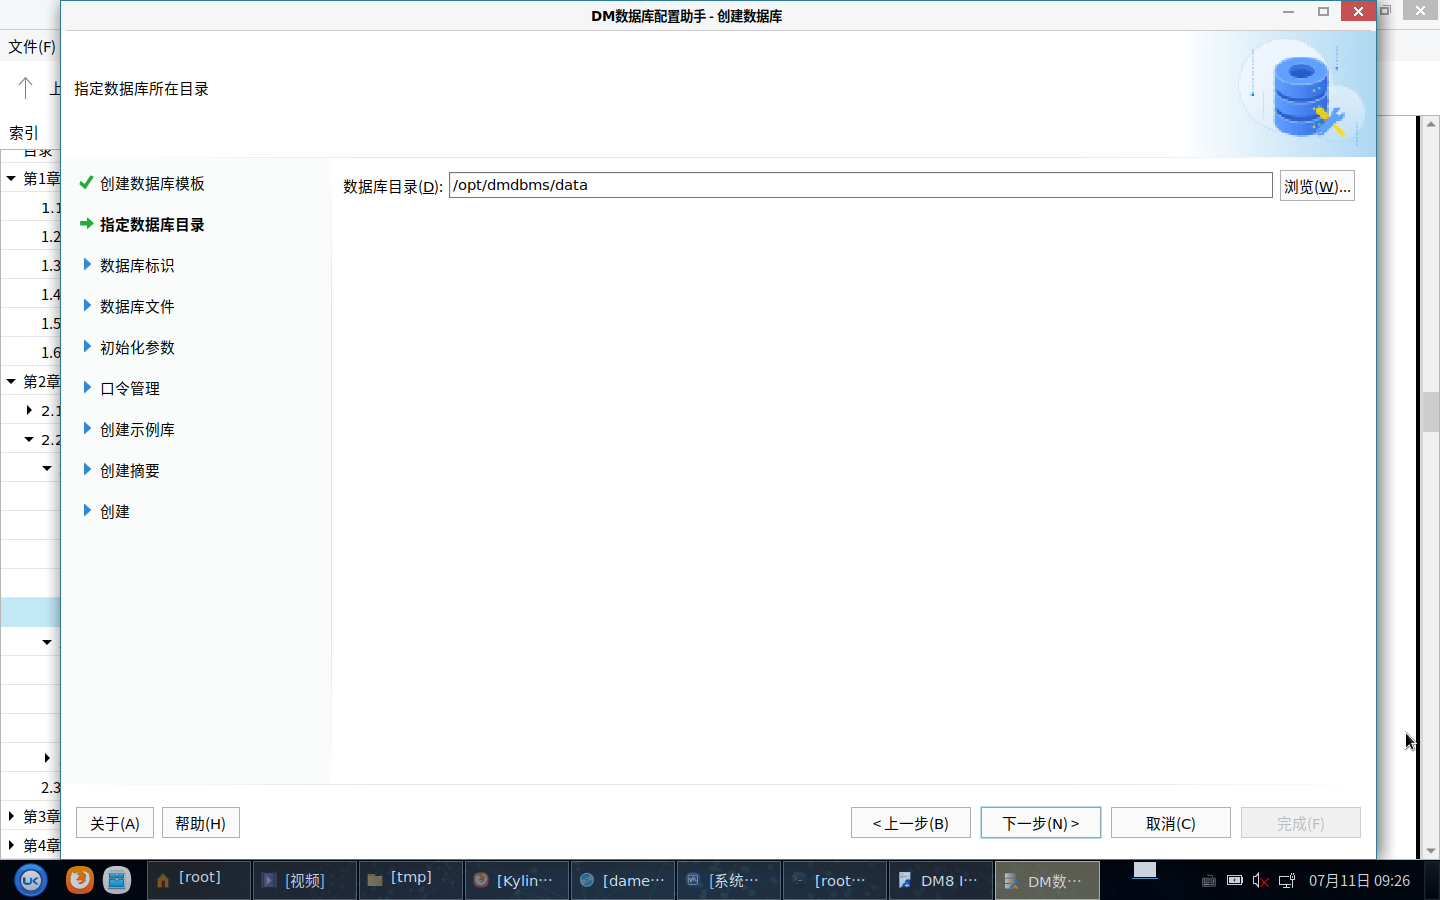Click the Firefox icon in the taskbar
The height and width of the screenshot is (900, 1440).
point(80,880)
